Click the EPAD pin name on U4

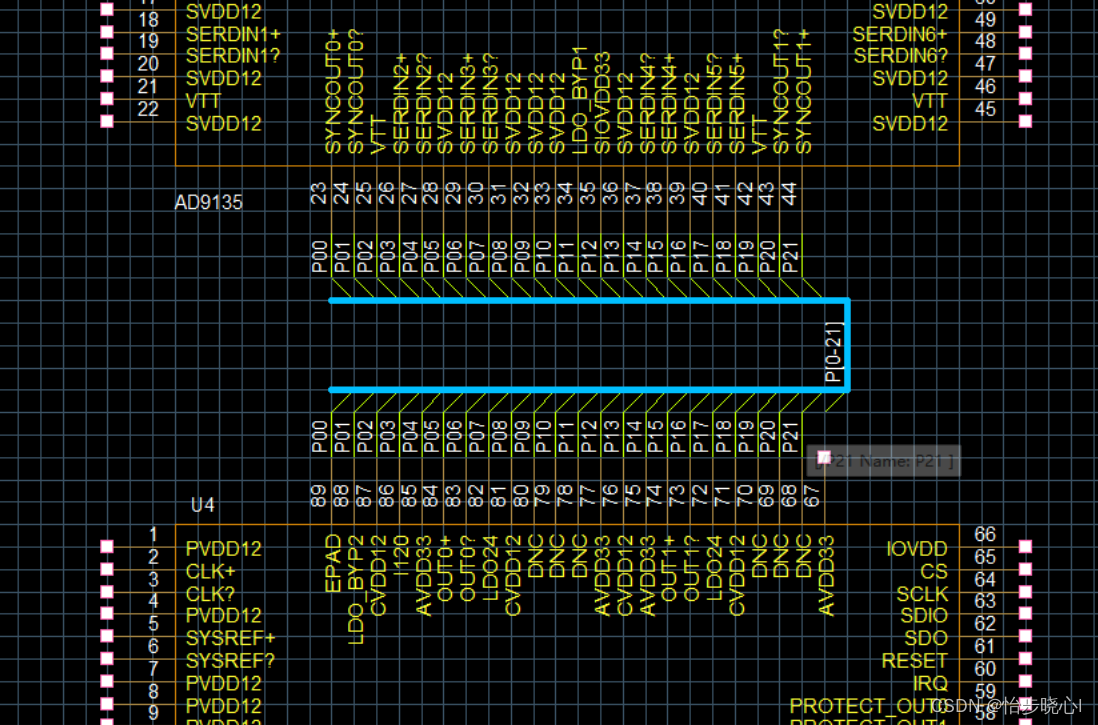click(x=334, y=564)
